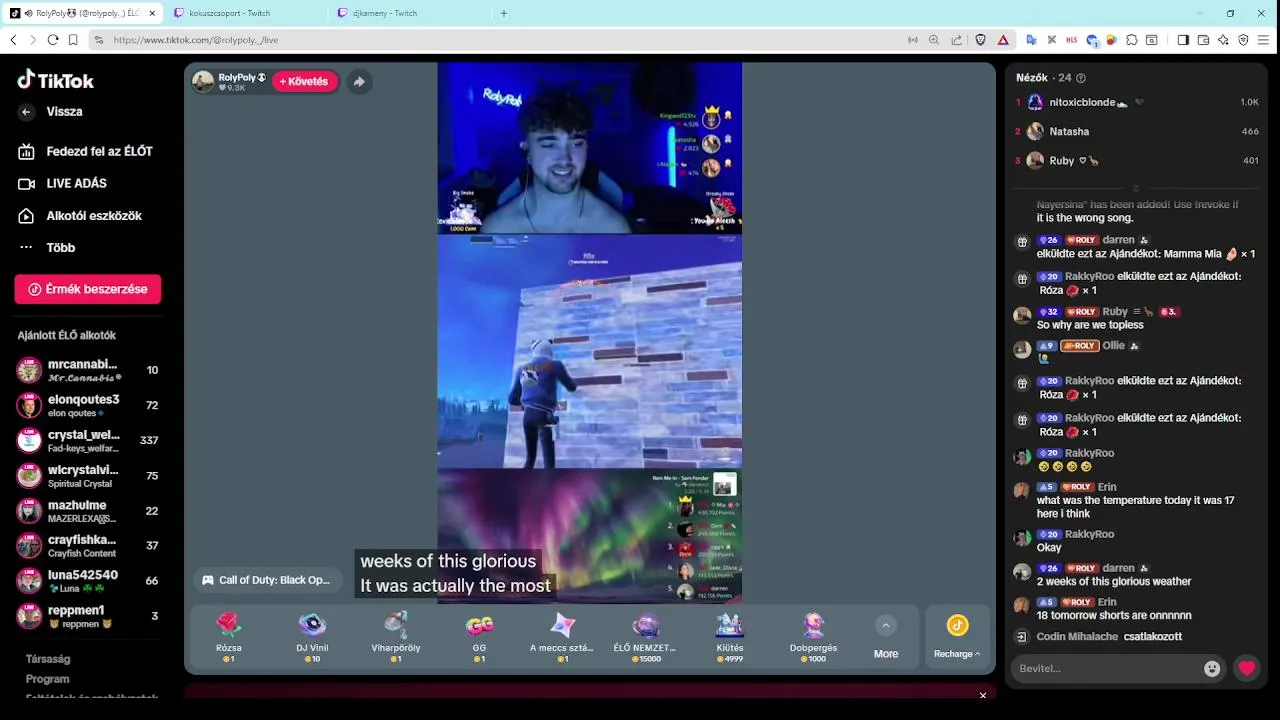Send the Dobpergés gift

click(x=813, y=637)
